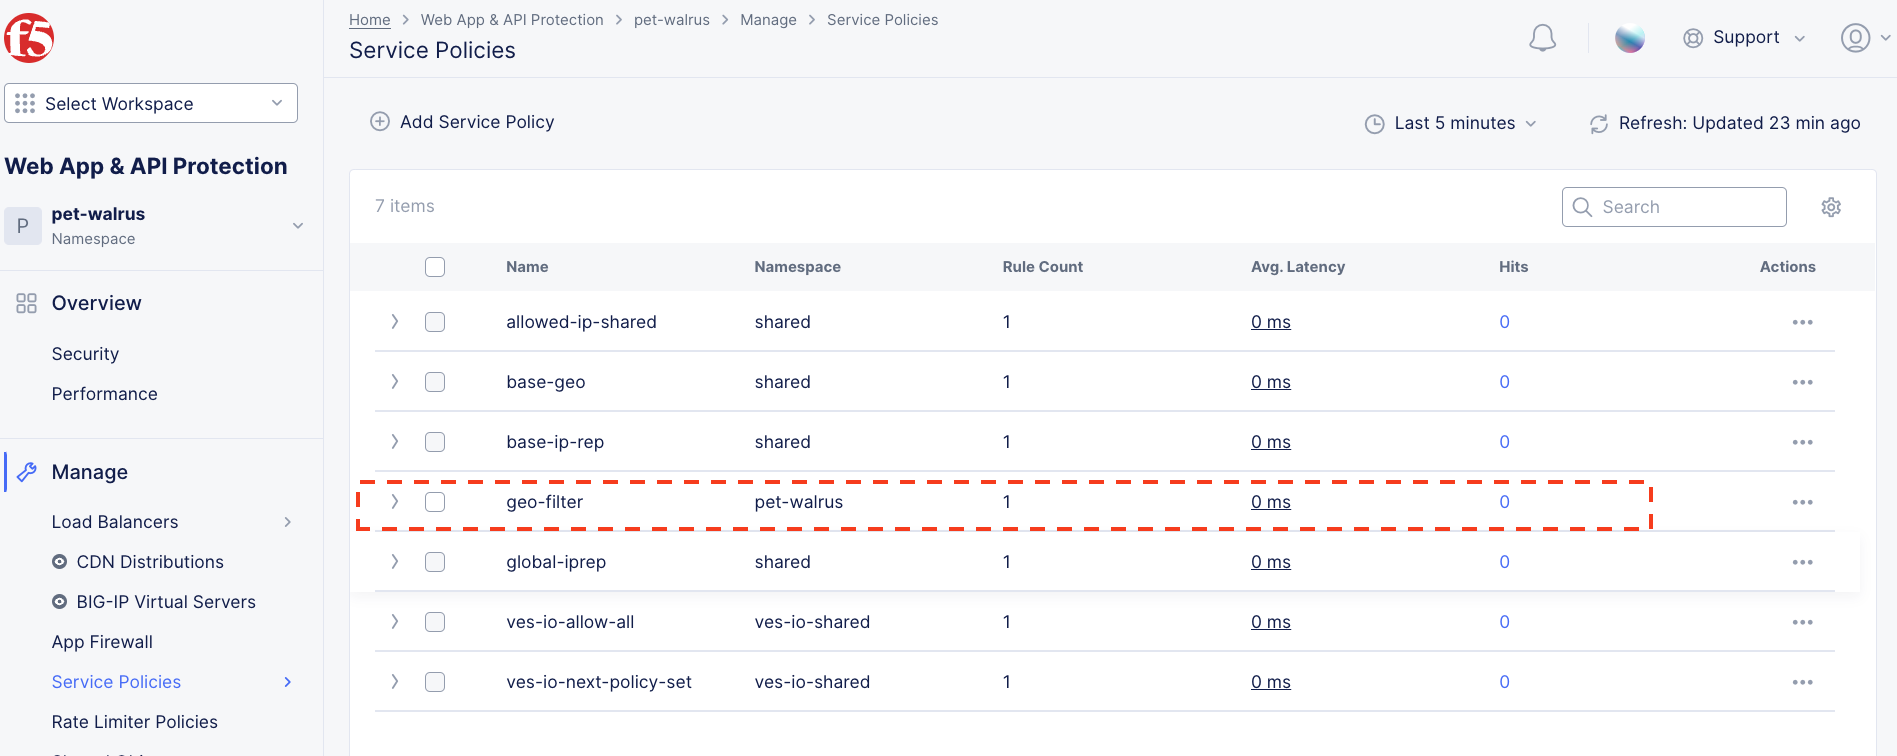
Task: Check the base-geo row checkbox
Action: click(435, 382)
